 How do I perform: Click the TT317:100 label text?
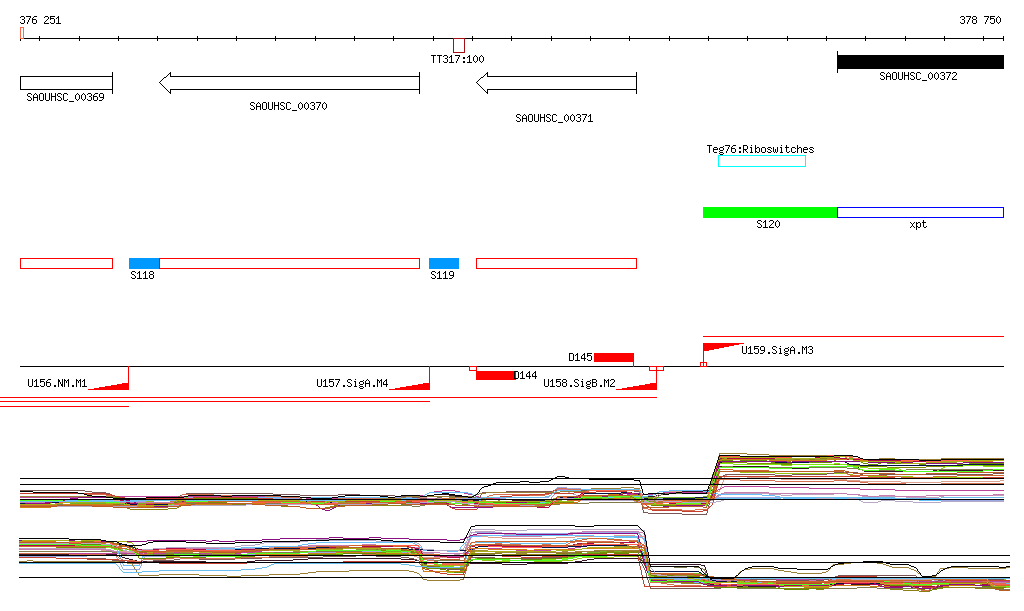tap(457, 59)
